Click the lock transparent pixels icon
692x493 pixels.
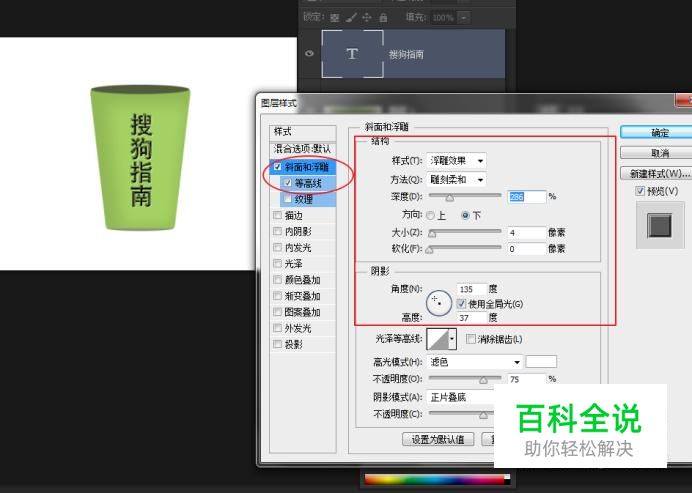(x=335, y=18)
